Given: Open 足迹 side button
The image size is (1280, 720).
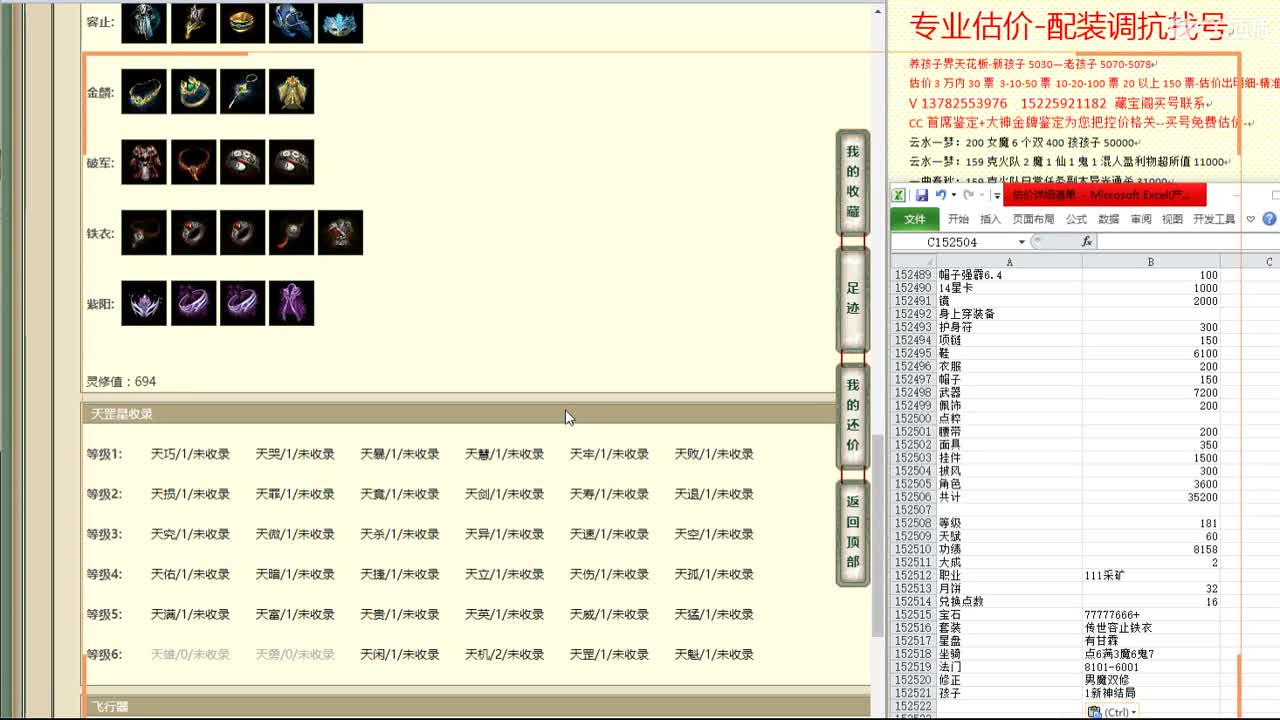Looking at the screenshot, I should tap(853, 298).
